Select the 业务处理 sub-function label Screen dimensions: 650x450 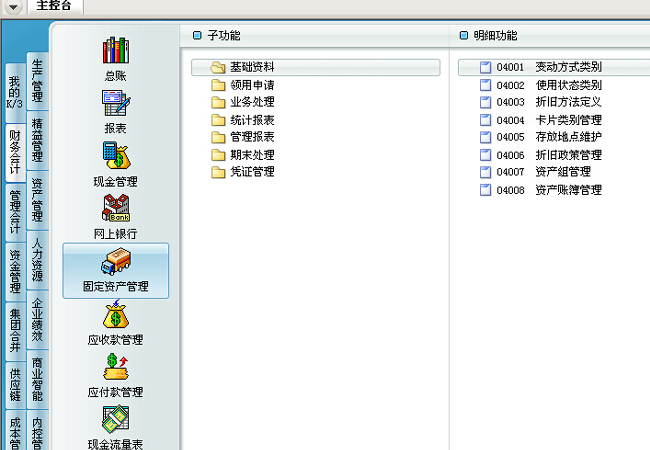[x=252, y=102]
